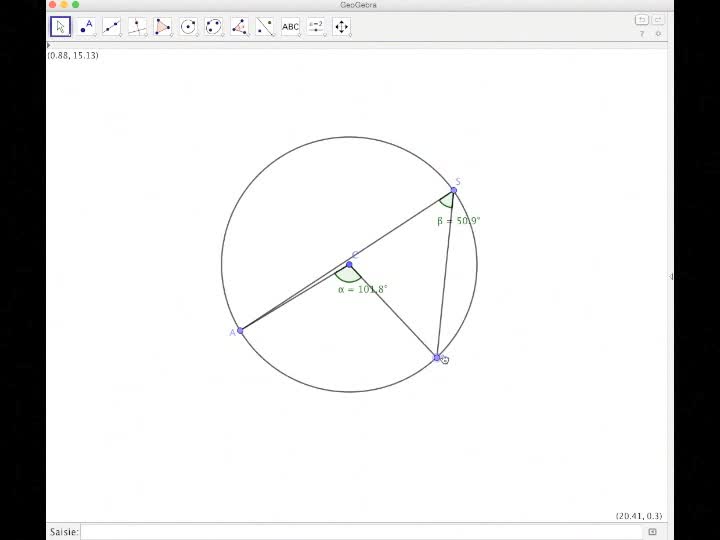Choose the Ellipse conic tool

213,26
